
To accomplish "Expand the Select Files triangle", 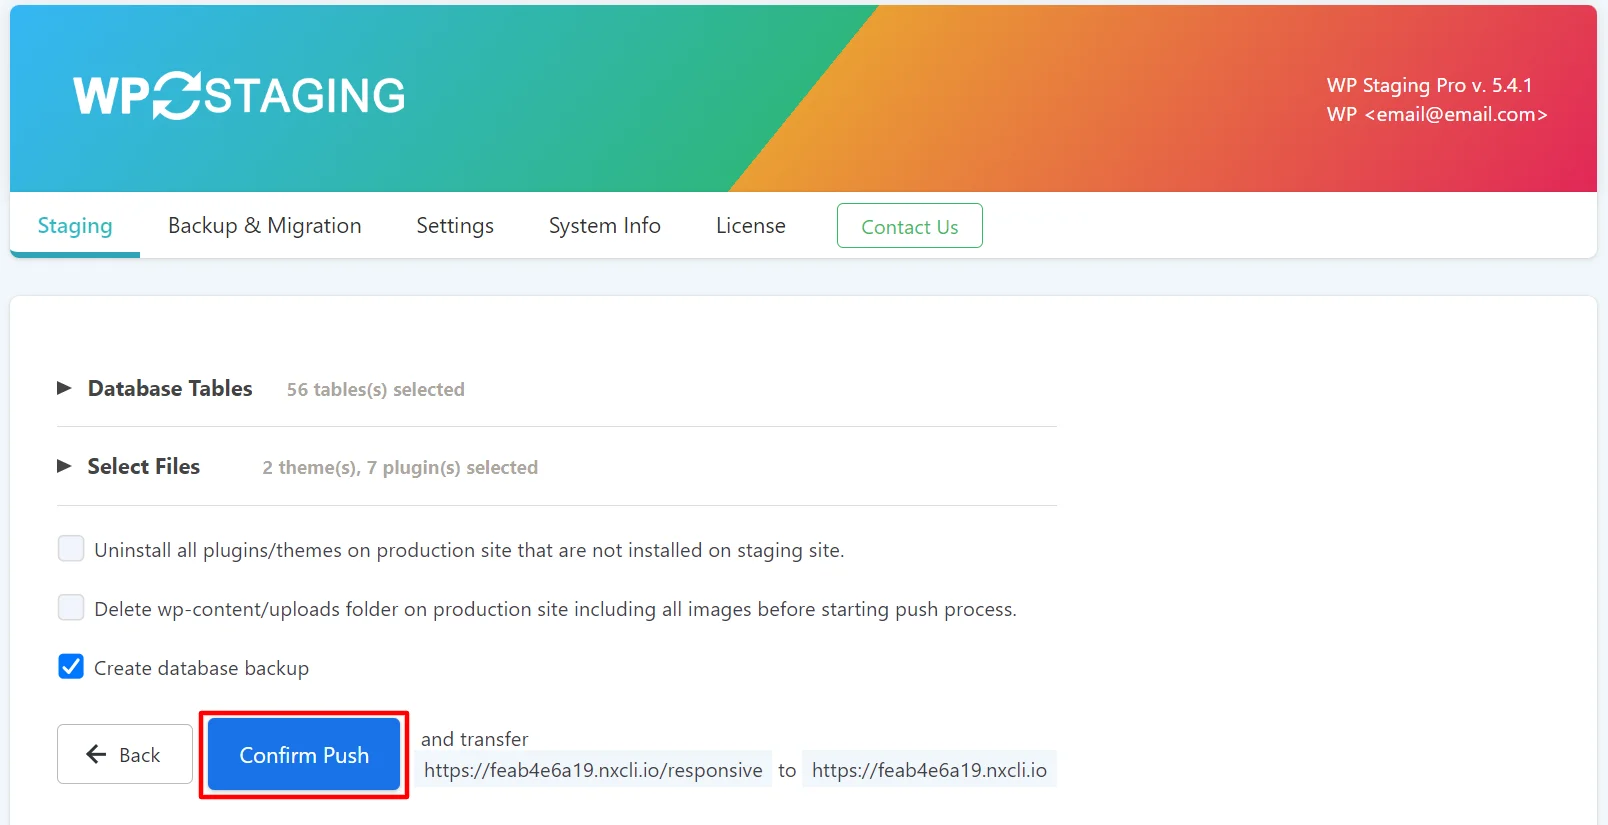I will [x=64, y=466].
